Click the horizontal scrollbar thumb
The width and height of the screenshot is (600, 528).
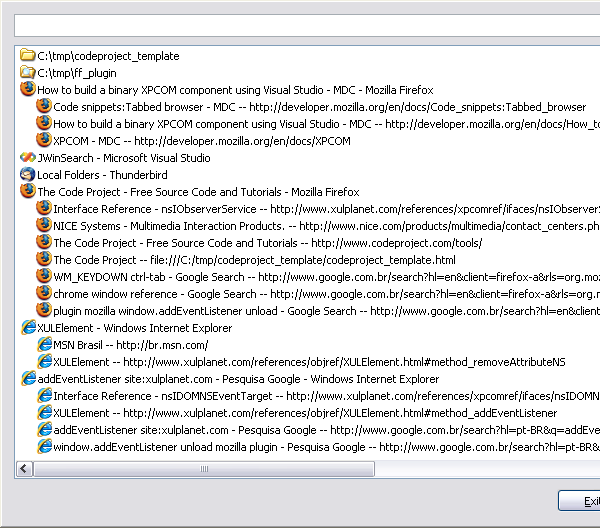click(x=204, y=469)
